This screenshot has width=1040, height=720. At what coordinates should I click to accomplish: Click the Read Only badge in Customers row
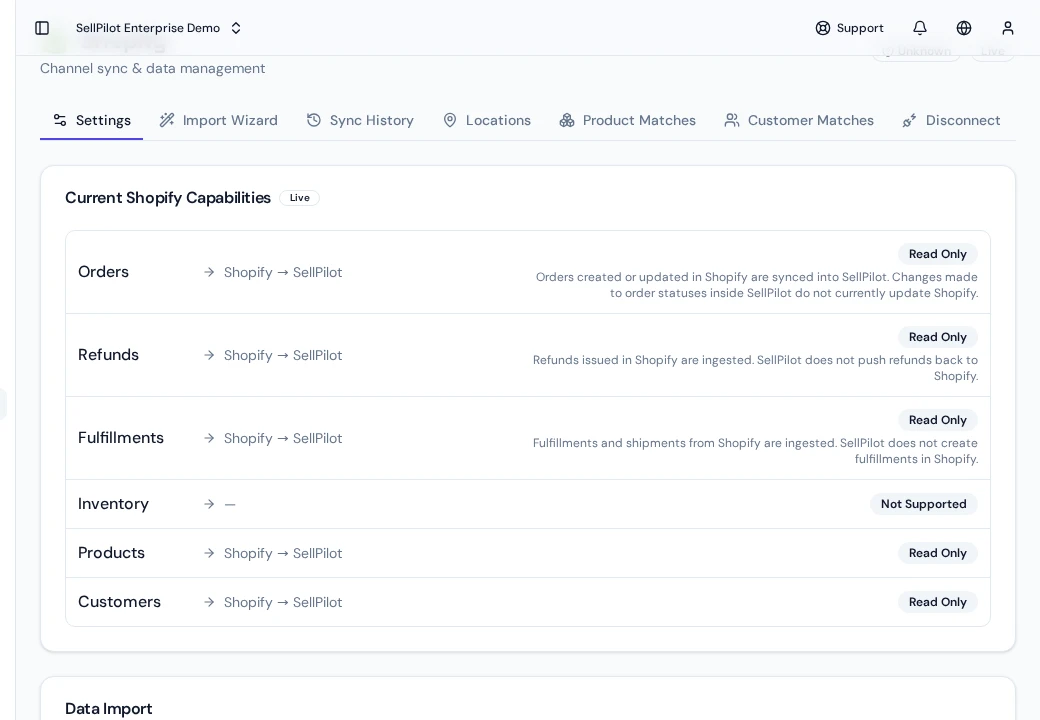click(x=937, y=602)
